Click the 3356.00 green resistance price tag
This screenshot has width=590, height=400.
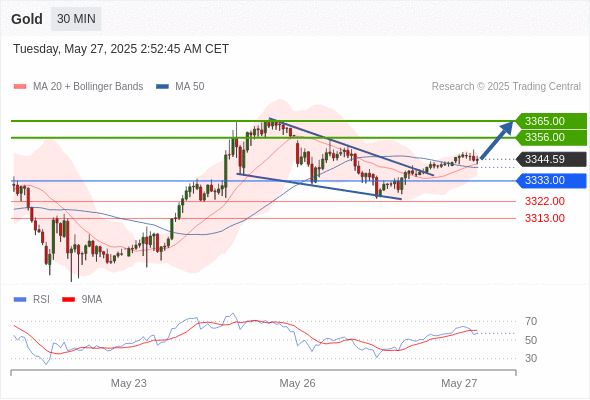point(551,137)
